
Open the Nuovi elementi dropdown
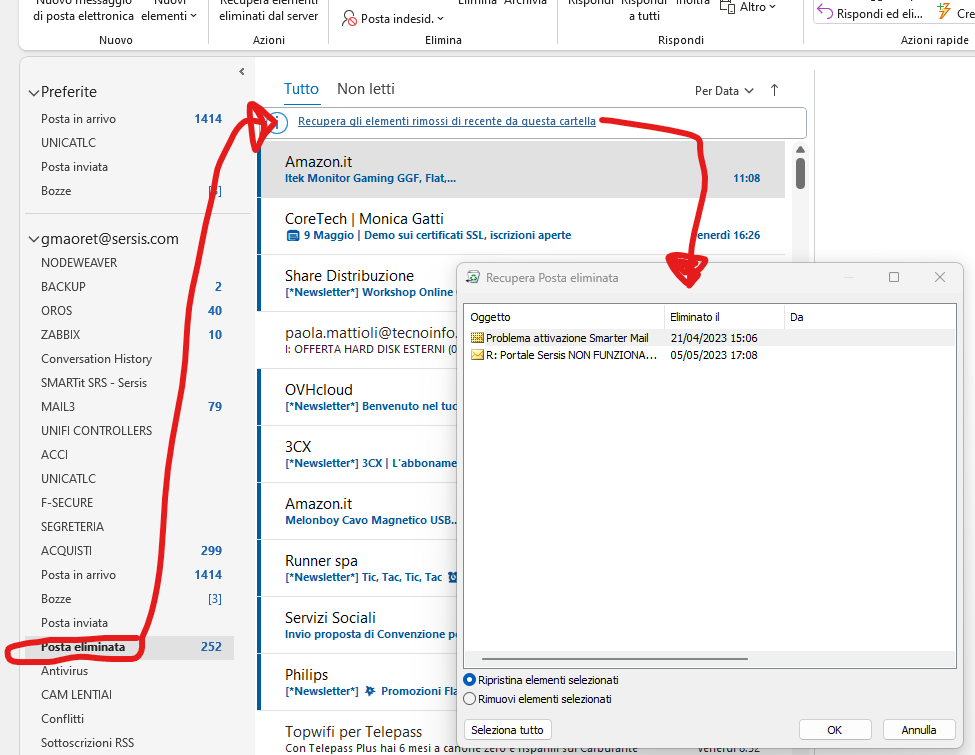click(169, 16)
